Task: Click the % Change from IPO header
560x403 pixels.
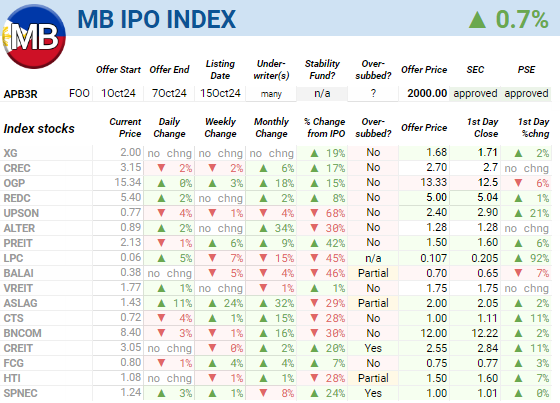Action: (x=325, y=128)
